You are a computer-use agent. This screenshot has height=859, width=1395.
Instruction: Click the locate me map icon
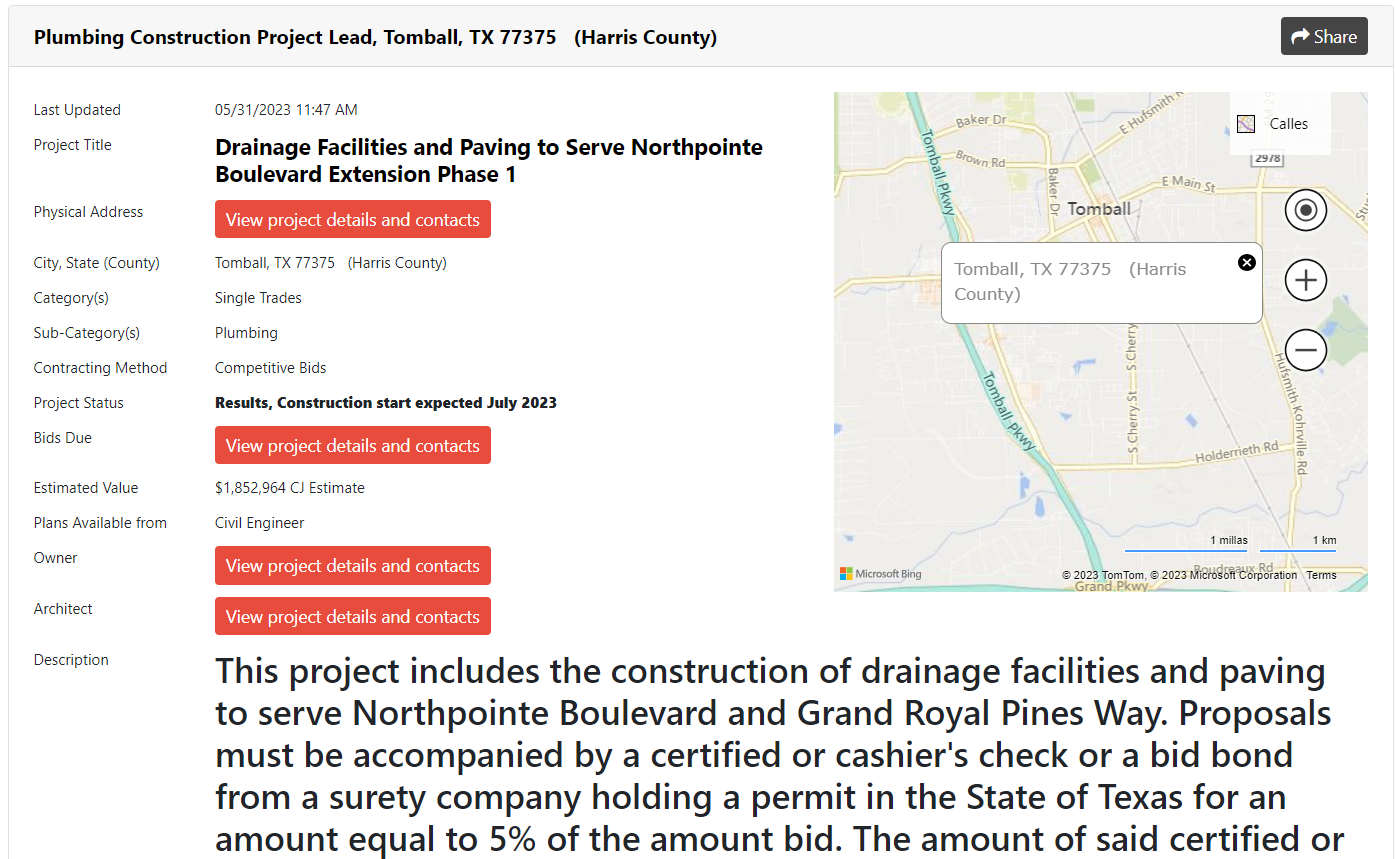[x=1305, y=210]
